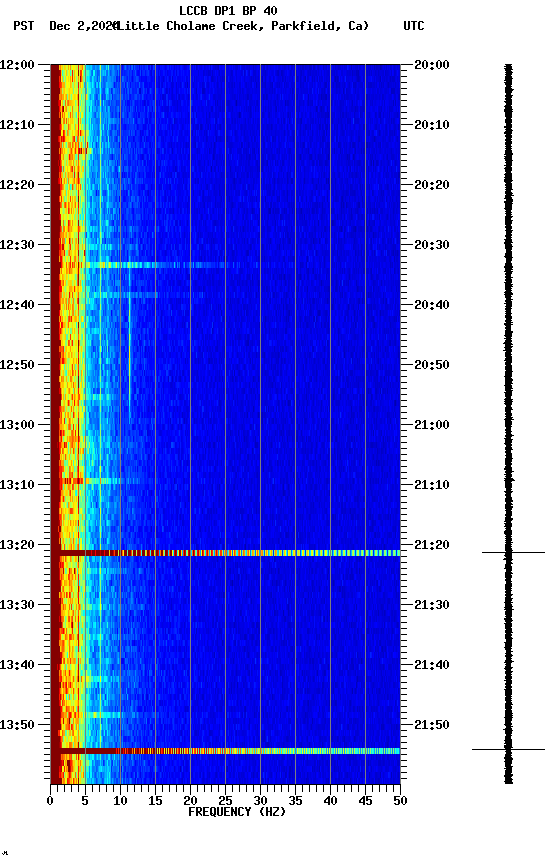Click the title text 'LCCB DP1 BP 40'
Image resolution: width=552 pixels, height=864 pixels.
tap(228, 11)
